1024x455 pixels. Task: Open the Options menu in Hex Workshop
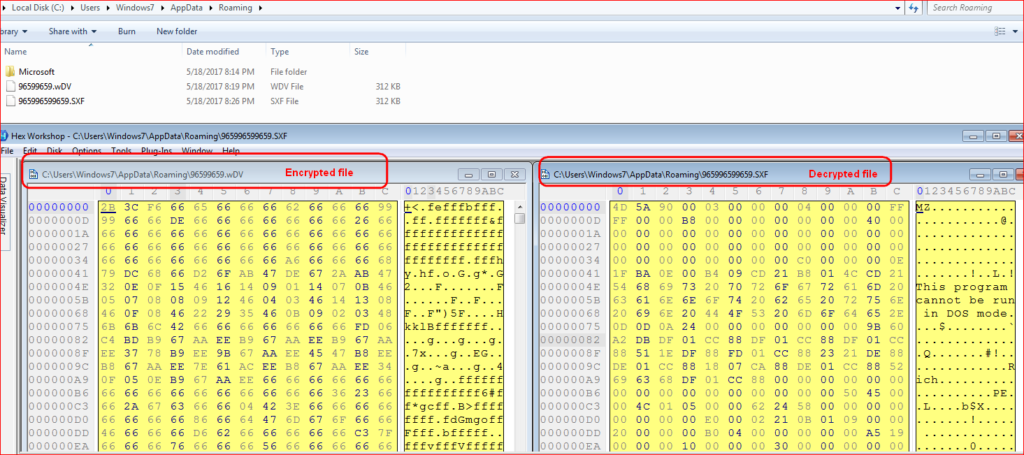[87, 151]
